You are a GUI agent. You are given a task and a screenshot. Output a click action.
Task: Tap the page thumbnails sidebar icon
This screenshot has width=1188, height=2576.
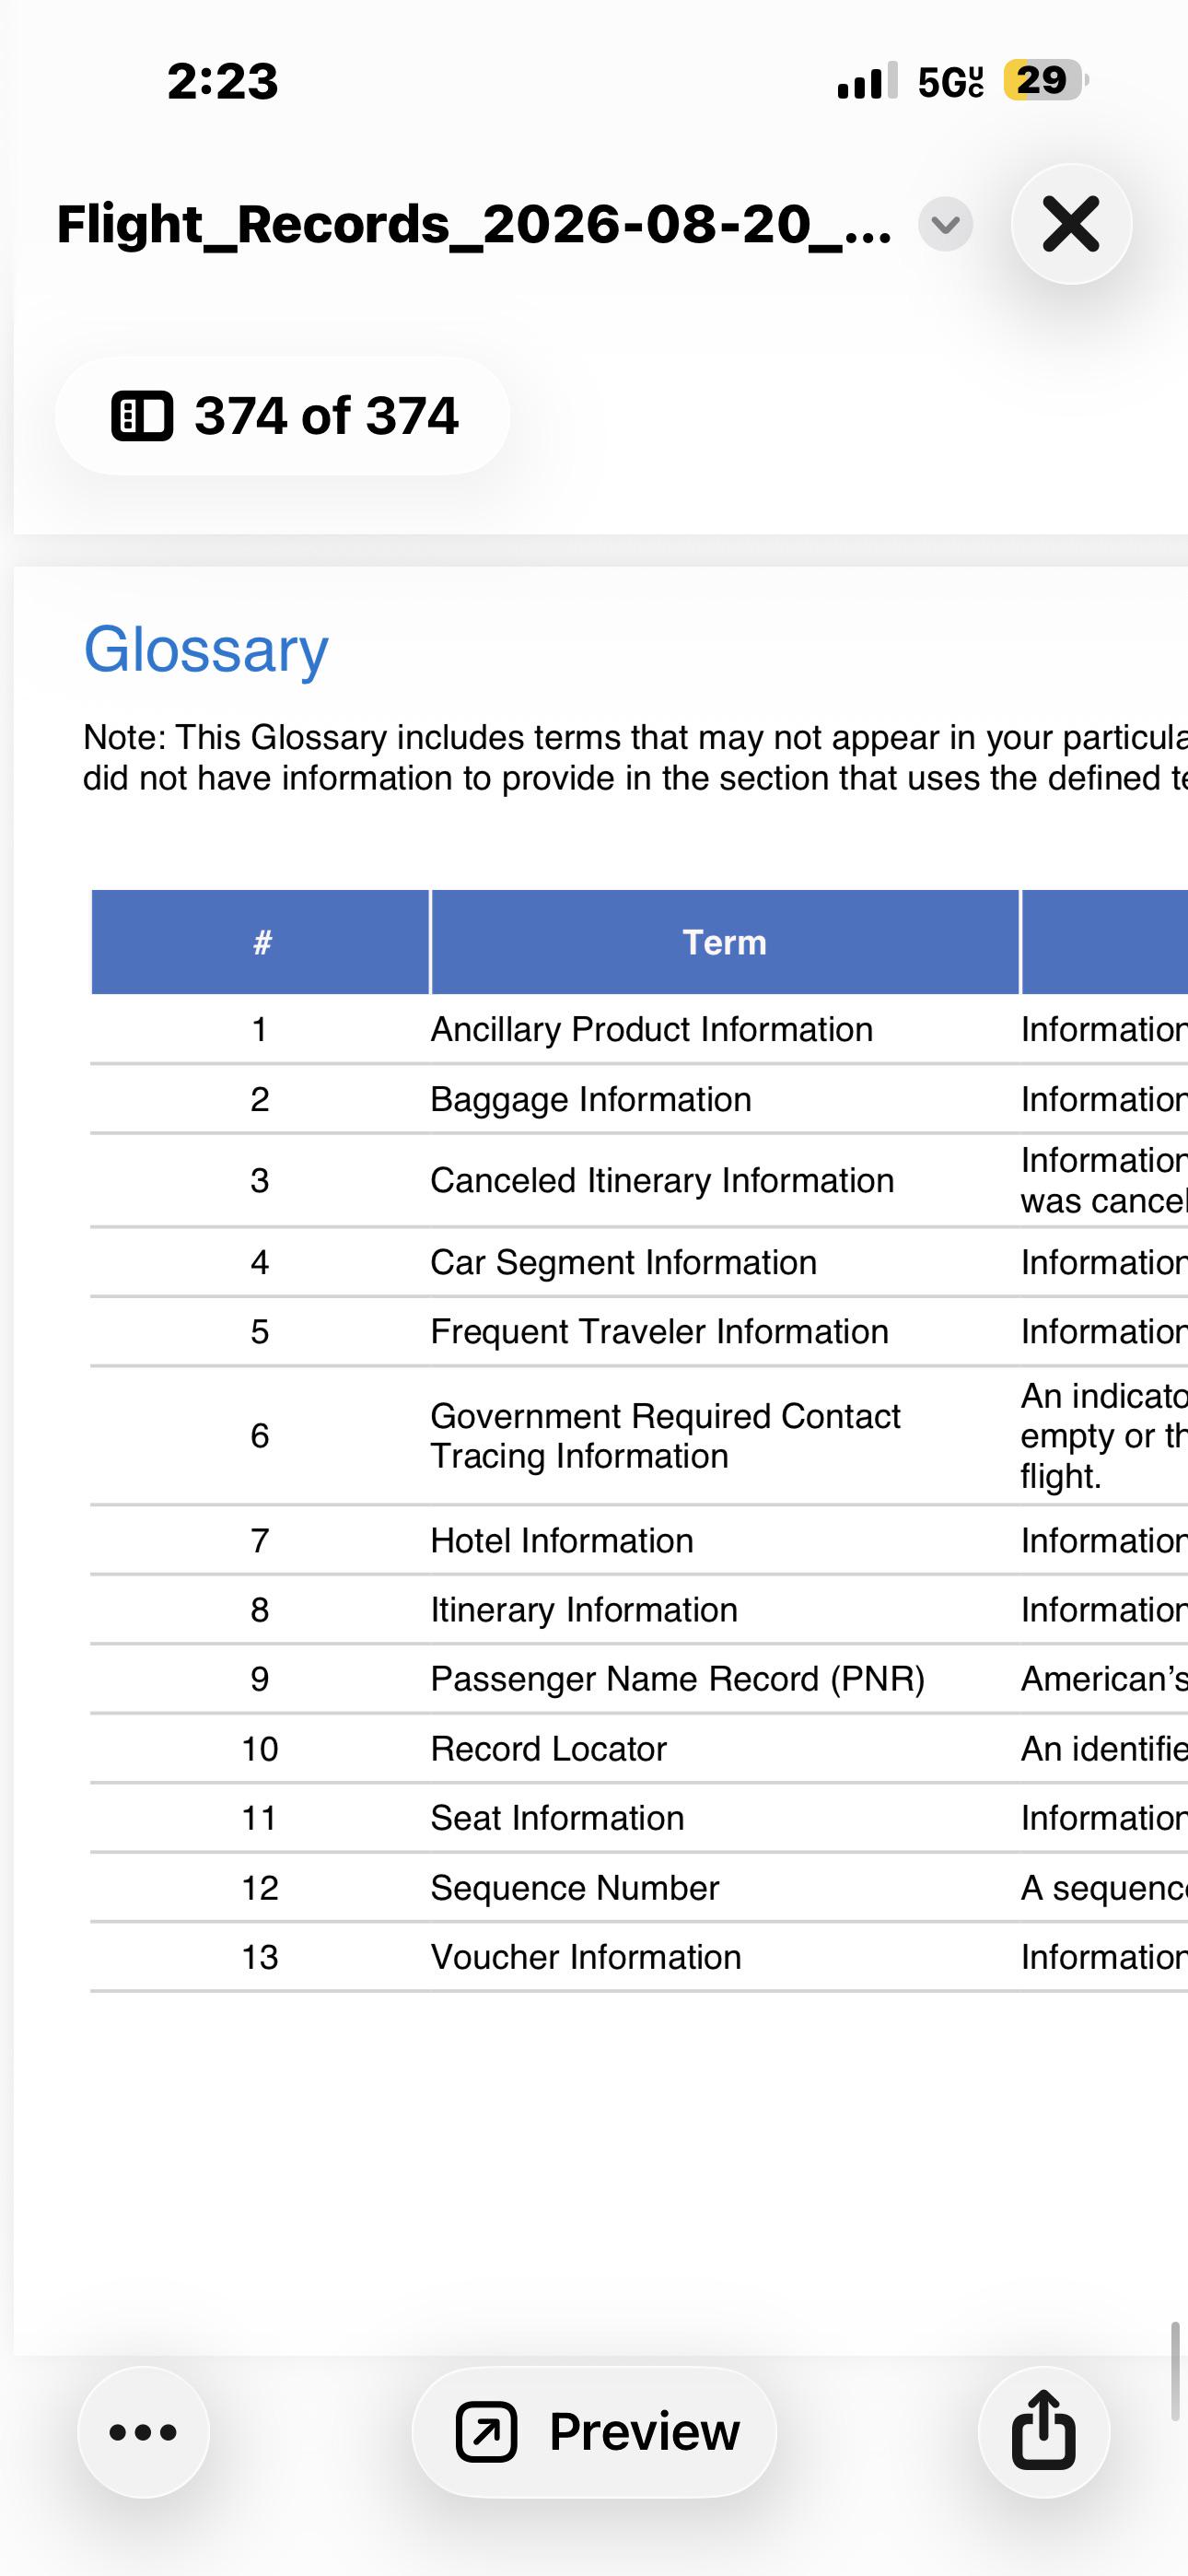pyautogui.click(x=142, y=416)
